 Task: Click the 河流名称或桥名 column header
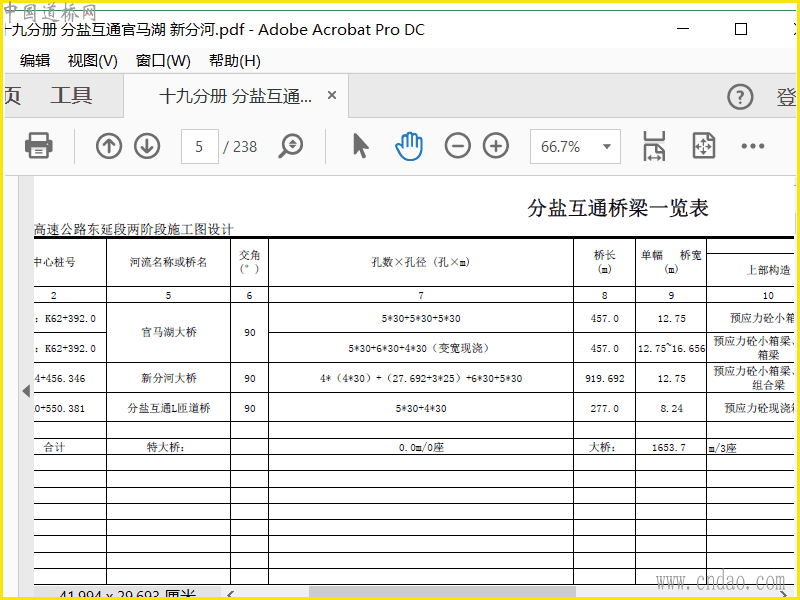pyautogui.click(x=168, y=262)
